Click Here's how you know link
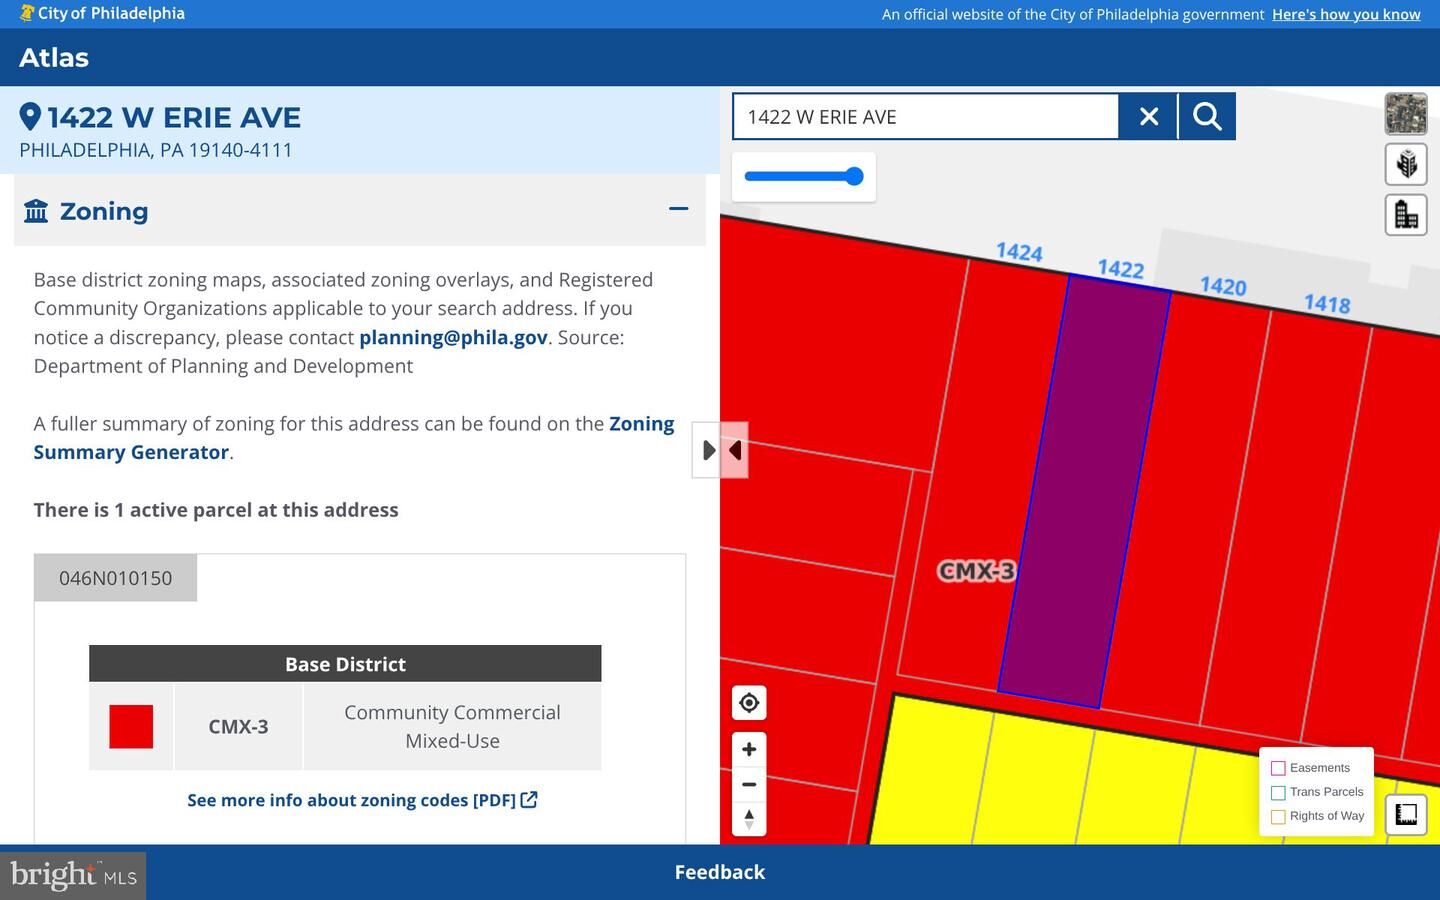 1346,14
